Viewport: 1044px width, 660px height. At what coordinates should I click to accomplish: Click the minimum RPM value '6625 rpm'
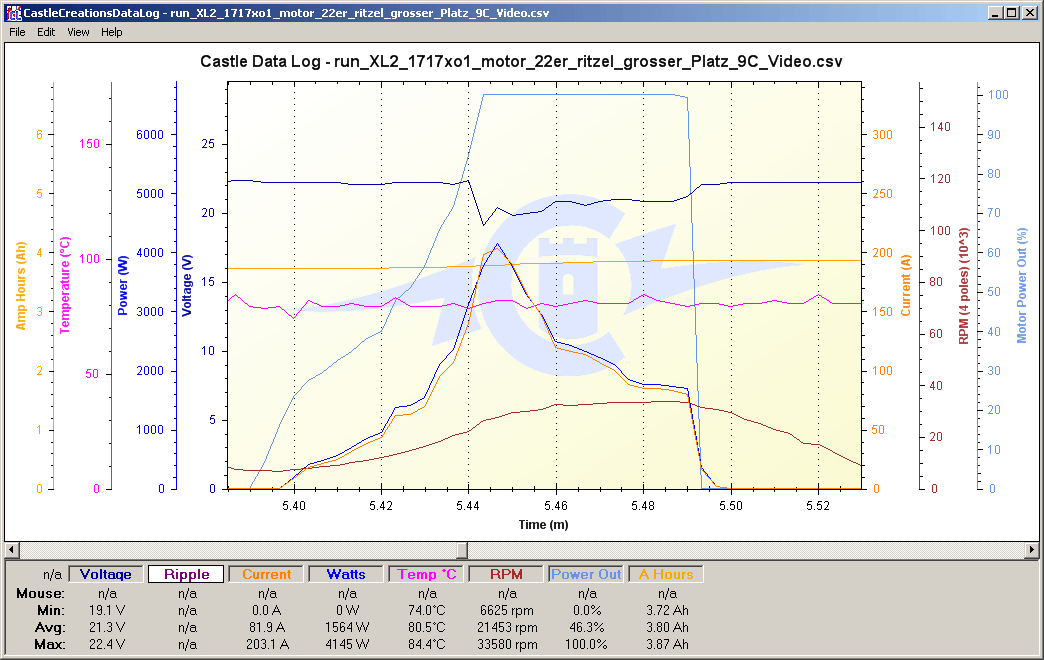point(507,610)
